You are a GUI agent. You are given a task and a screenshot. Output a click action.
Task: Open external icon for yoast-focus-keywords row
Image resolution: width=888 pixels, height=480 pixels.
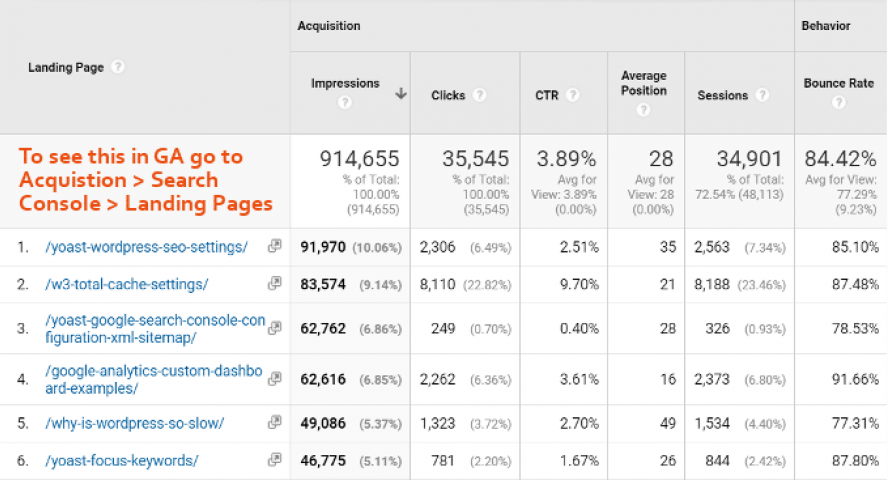pos(275,460)
